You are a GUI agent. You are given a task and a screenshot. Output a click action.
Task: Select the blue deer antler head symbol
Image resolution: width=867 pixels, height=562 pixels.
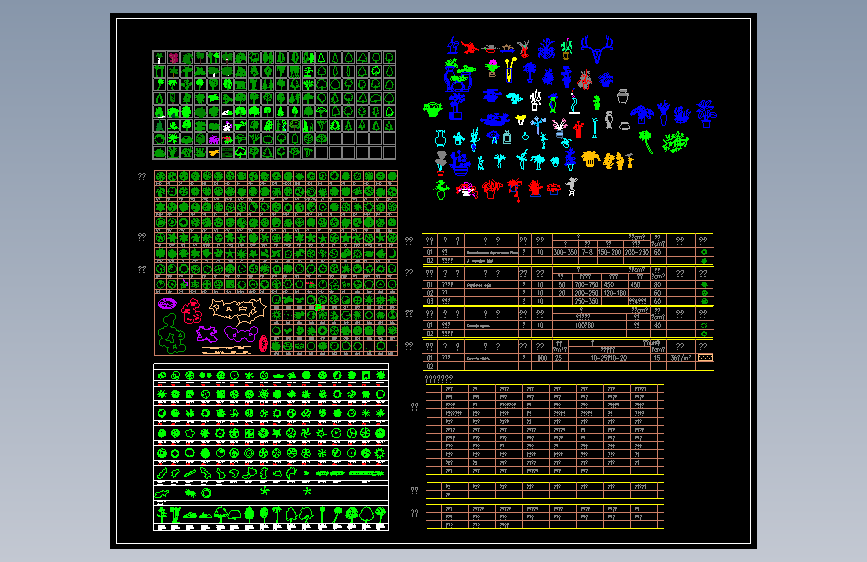point(597,50)
